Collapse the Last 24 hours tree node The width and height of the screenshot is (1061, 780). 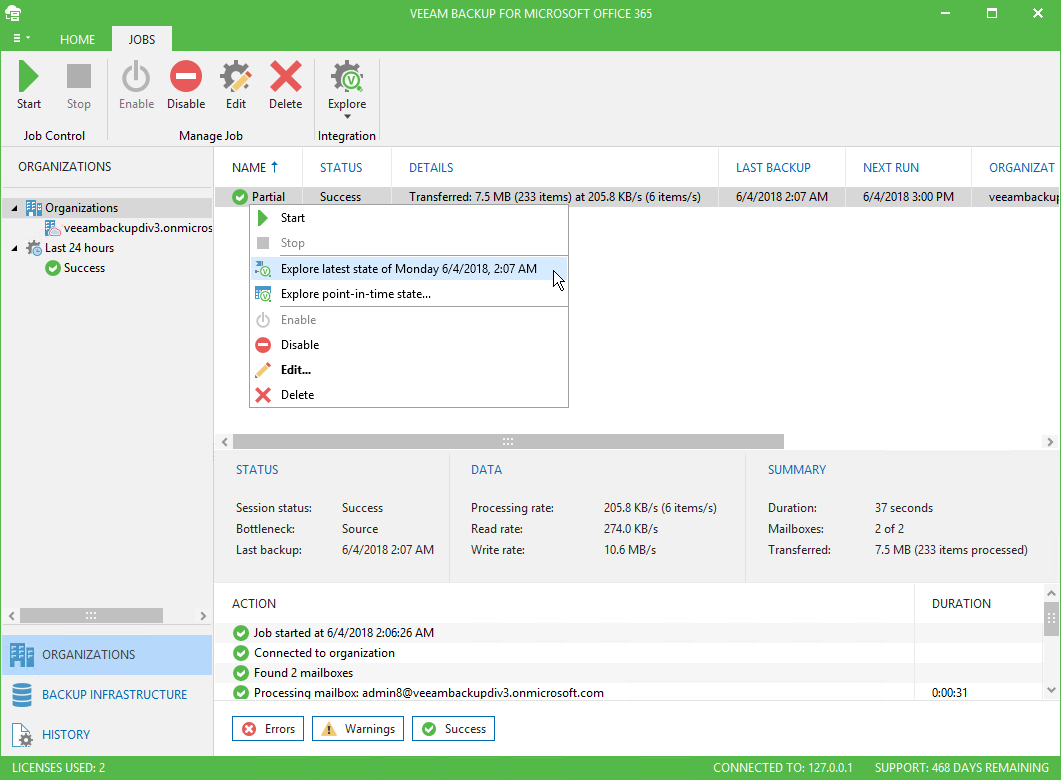[14, 248]
